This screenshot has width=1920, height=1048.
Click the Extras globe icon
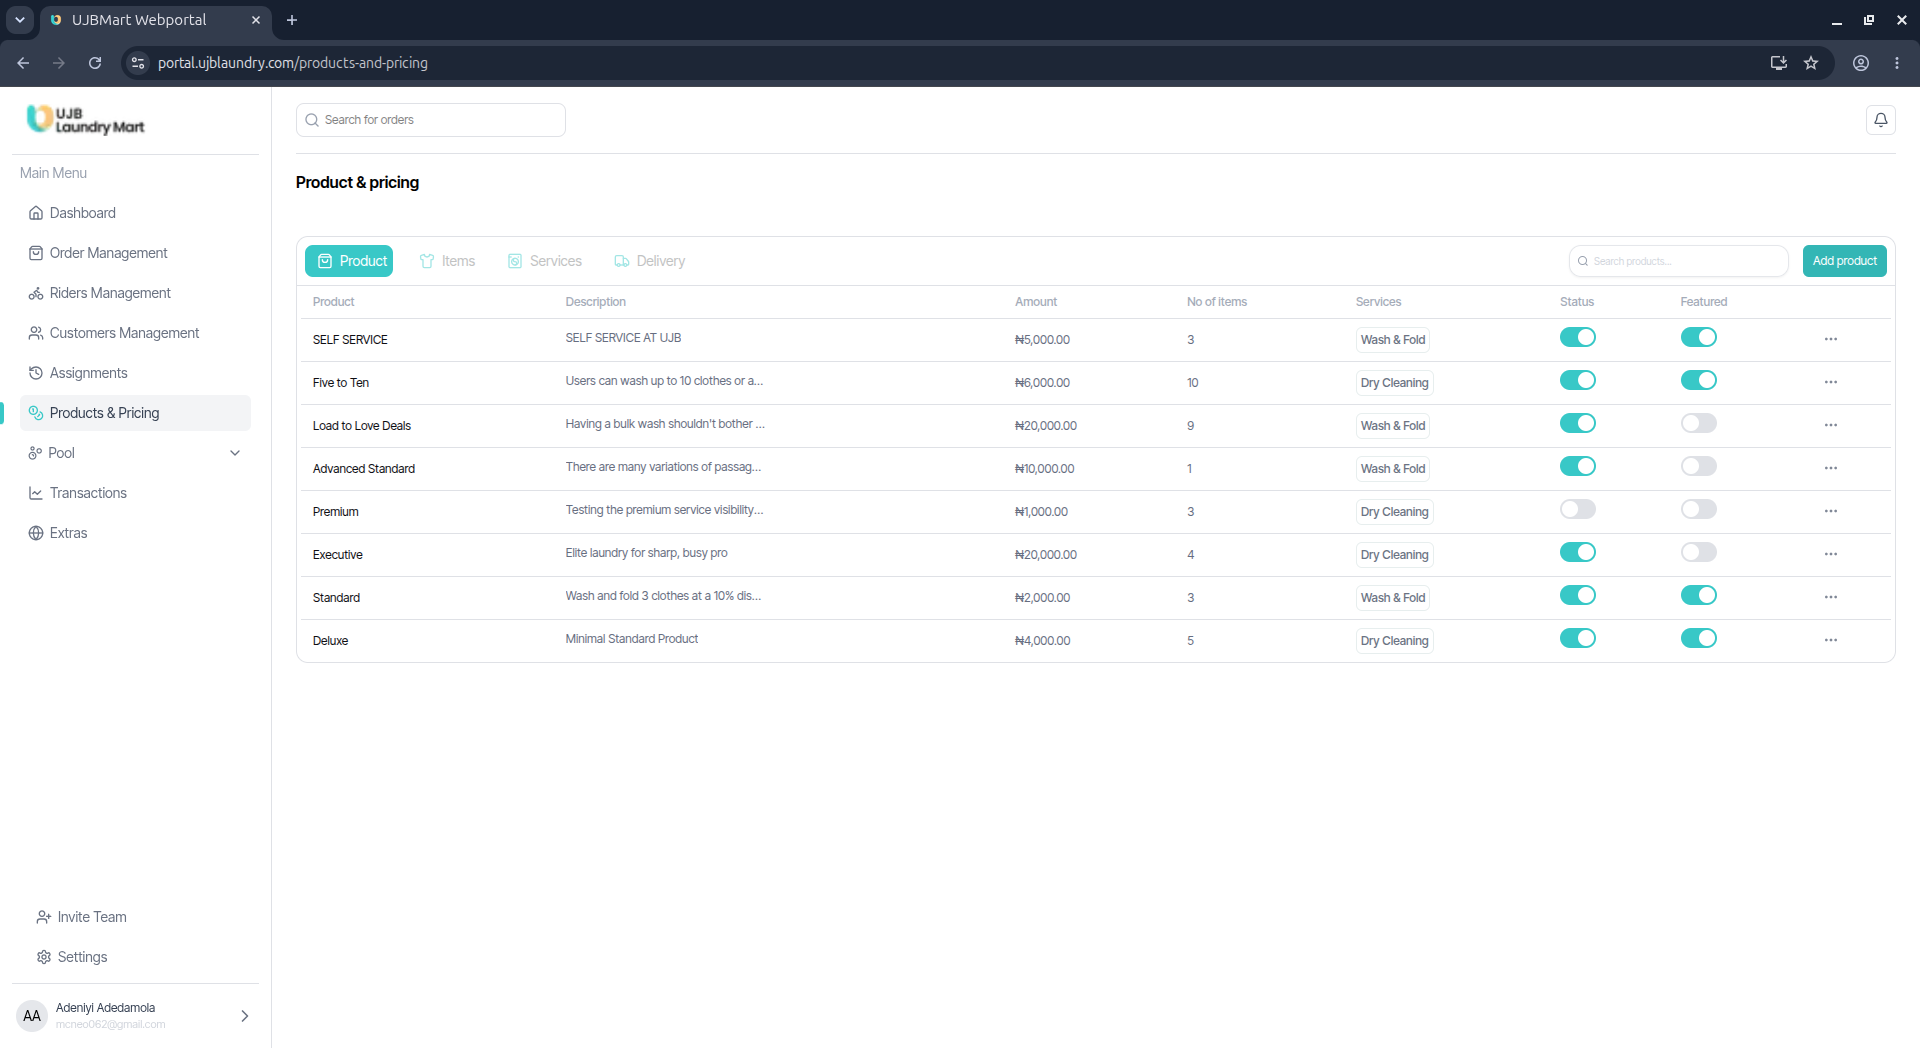point(36,533)
